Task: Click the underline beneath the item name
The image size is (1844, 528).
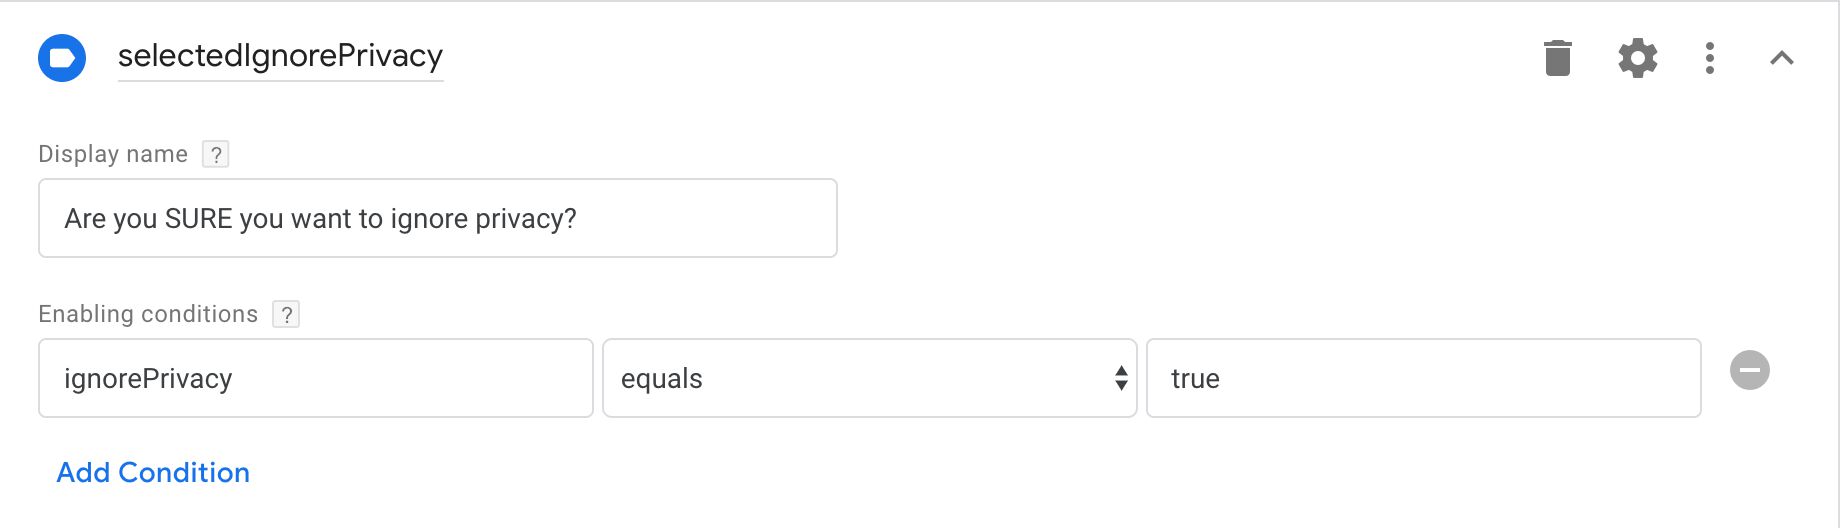Action: 280,80
